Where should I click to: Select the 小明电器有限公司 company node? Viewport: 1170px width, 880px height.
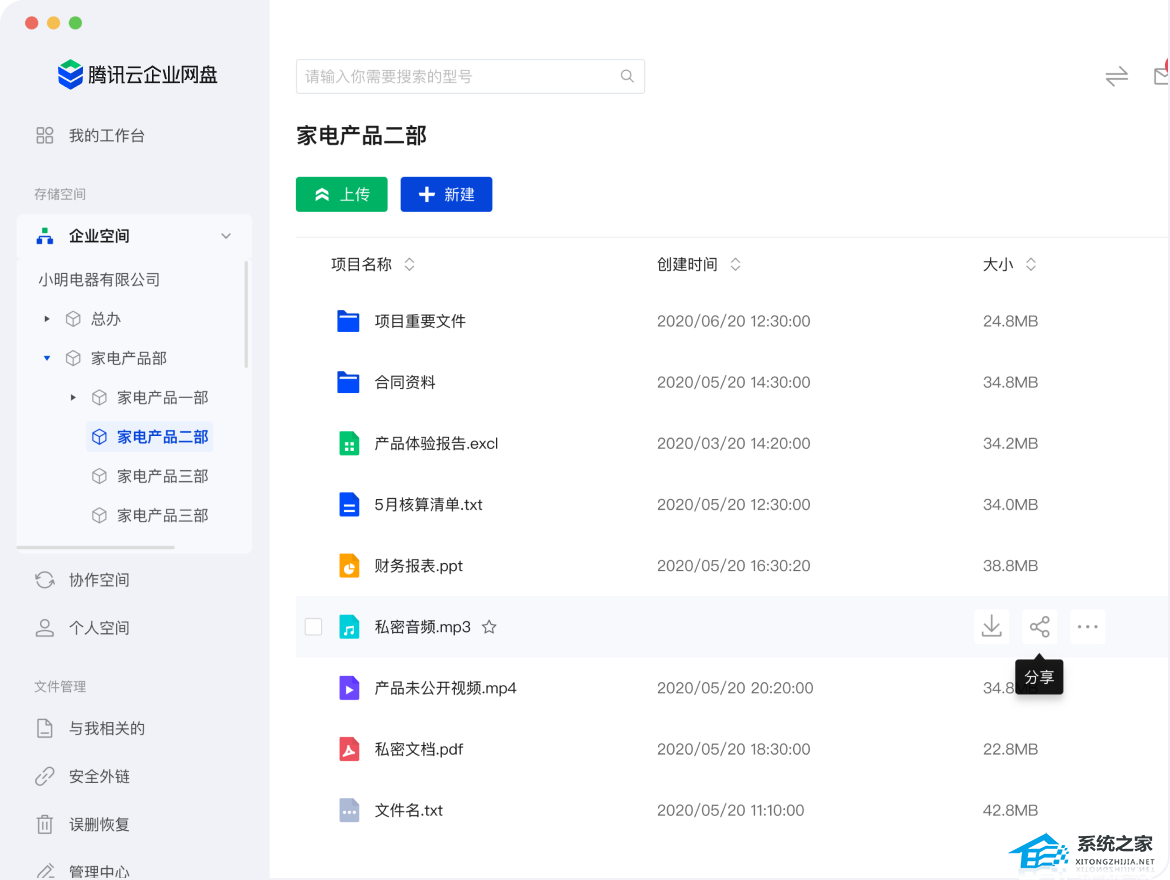coord(99,280)
